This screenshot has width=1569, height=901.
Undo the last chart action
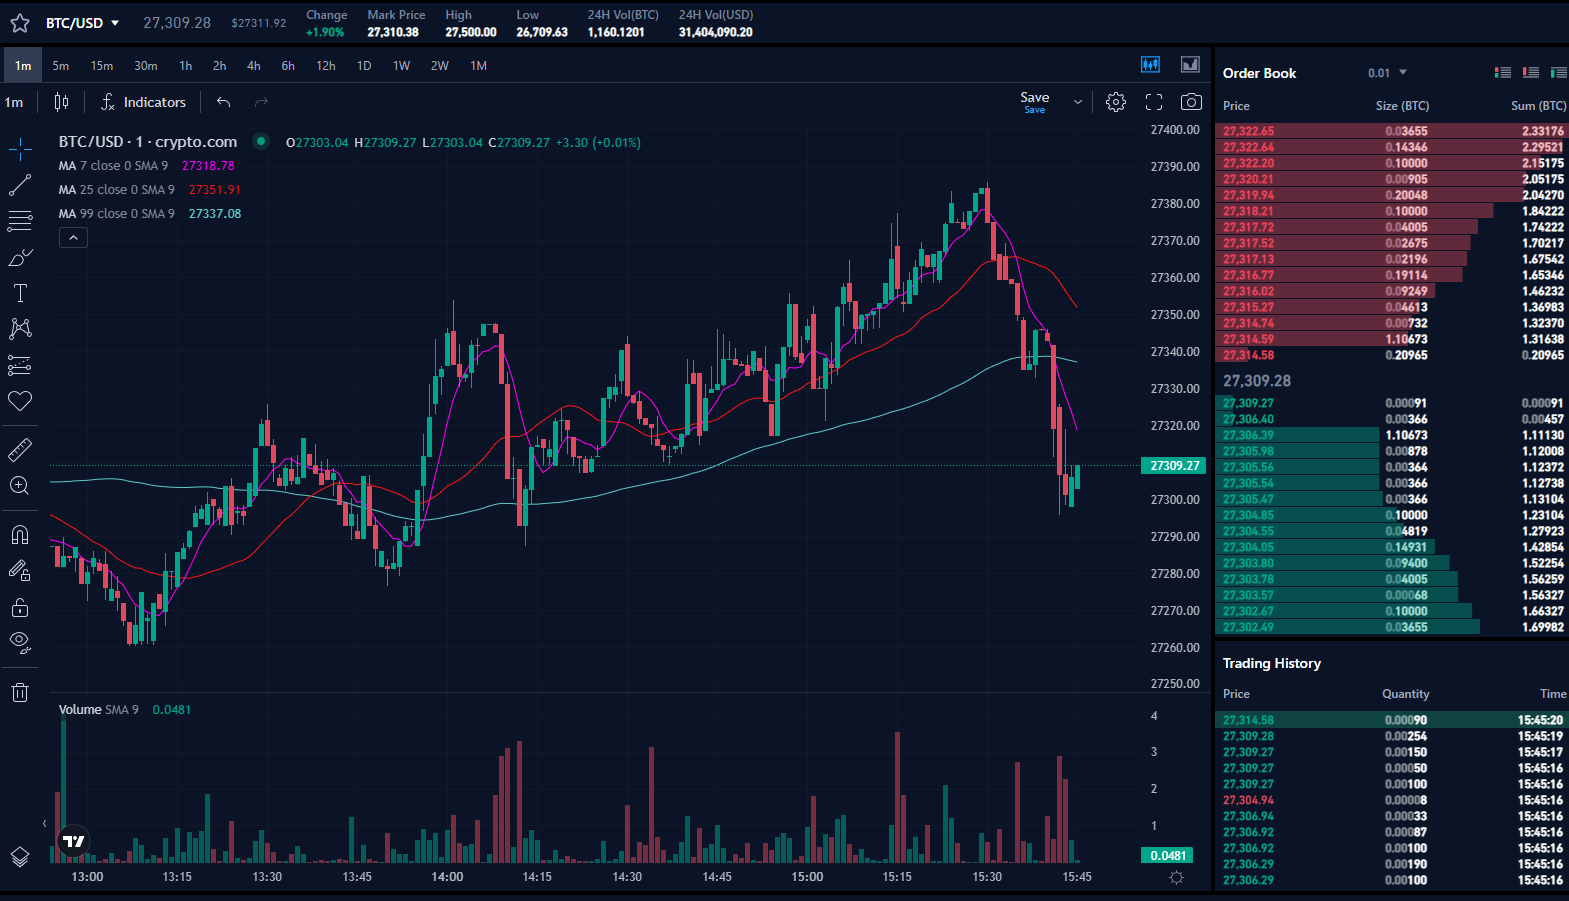(x=224, y=102)
